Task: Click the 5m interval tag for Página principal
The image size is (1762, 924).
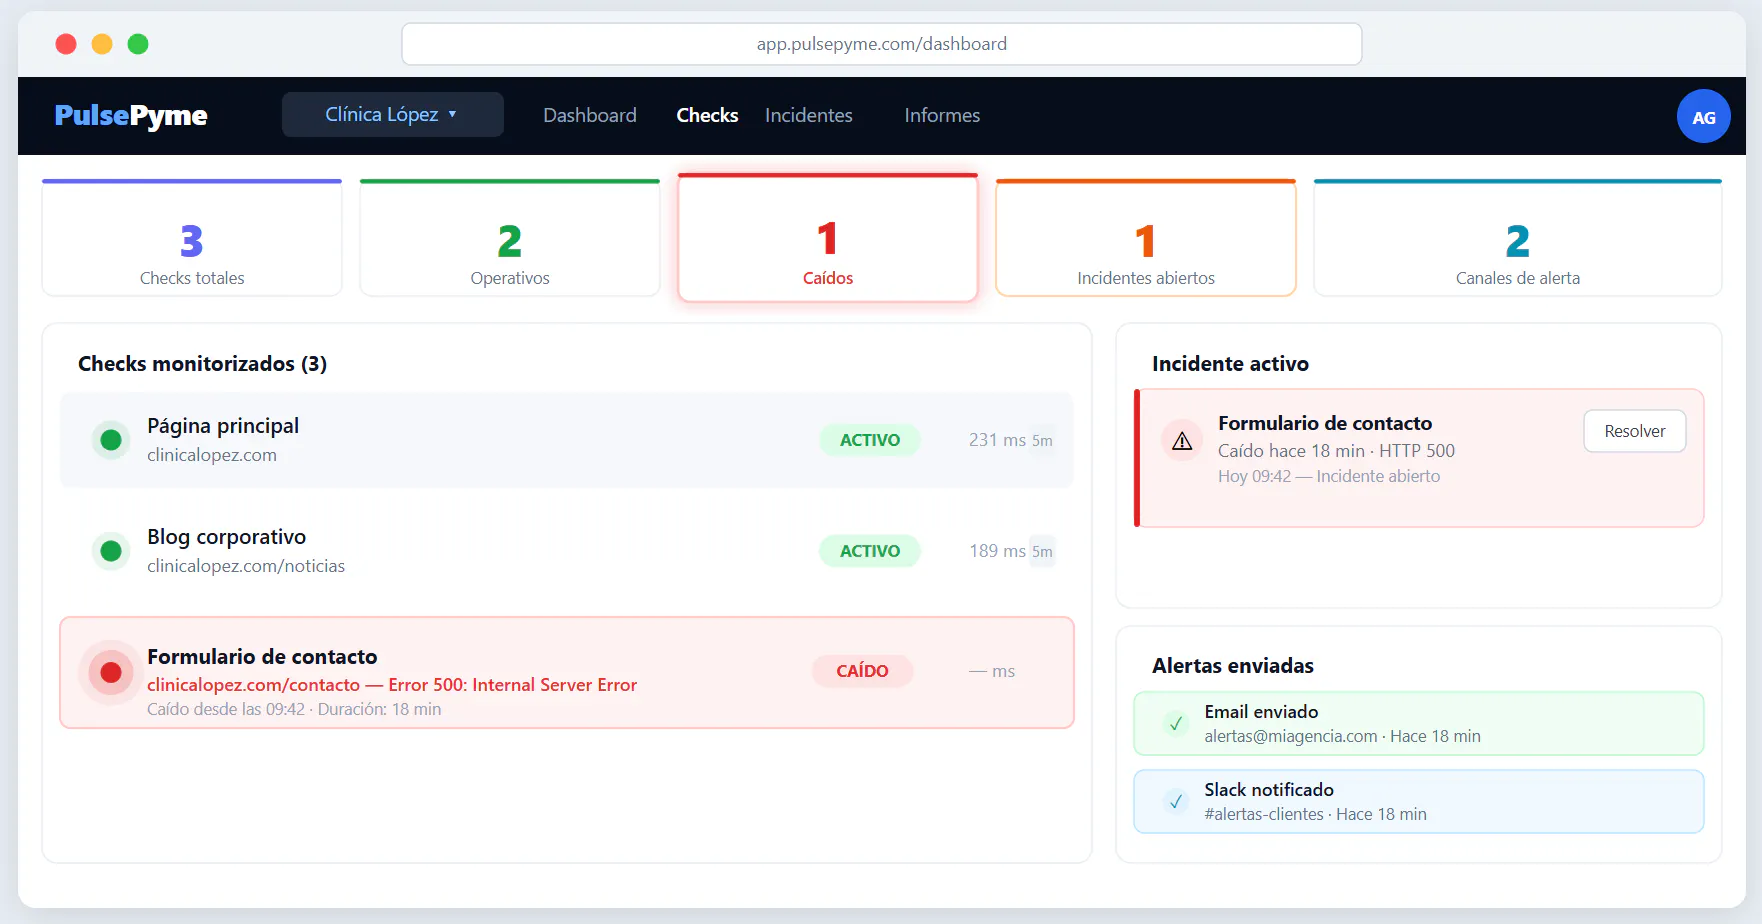Action: 1042,440
